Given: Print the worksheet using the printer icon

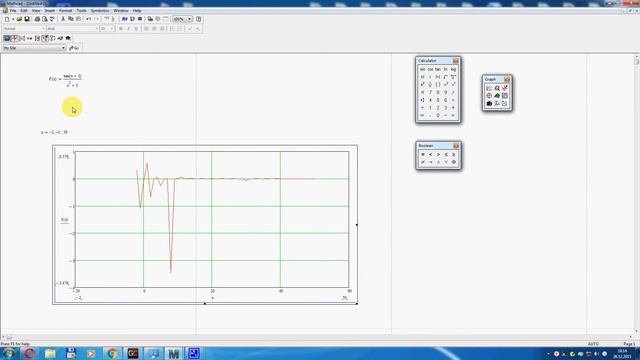Looking at the screenshot, I should pos(37,19).
